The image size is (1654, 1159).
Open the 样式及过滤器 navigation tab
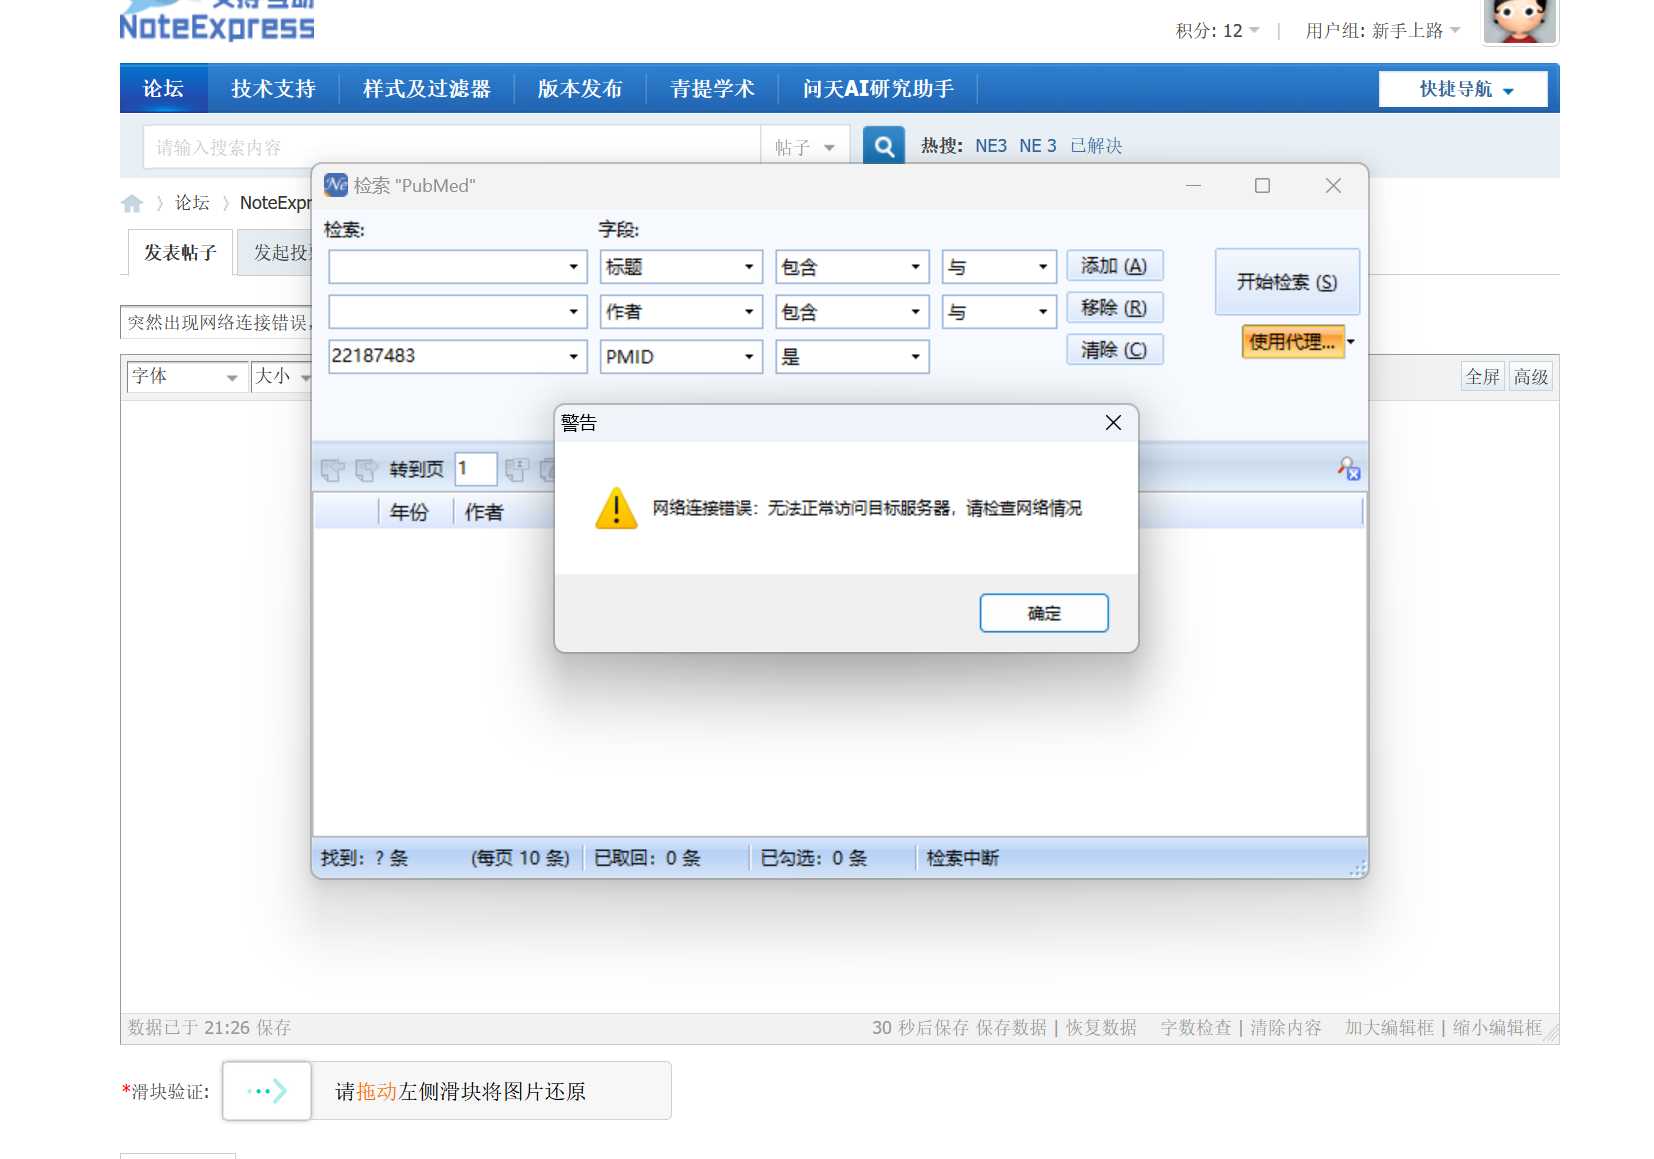[x=427, y=89]
